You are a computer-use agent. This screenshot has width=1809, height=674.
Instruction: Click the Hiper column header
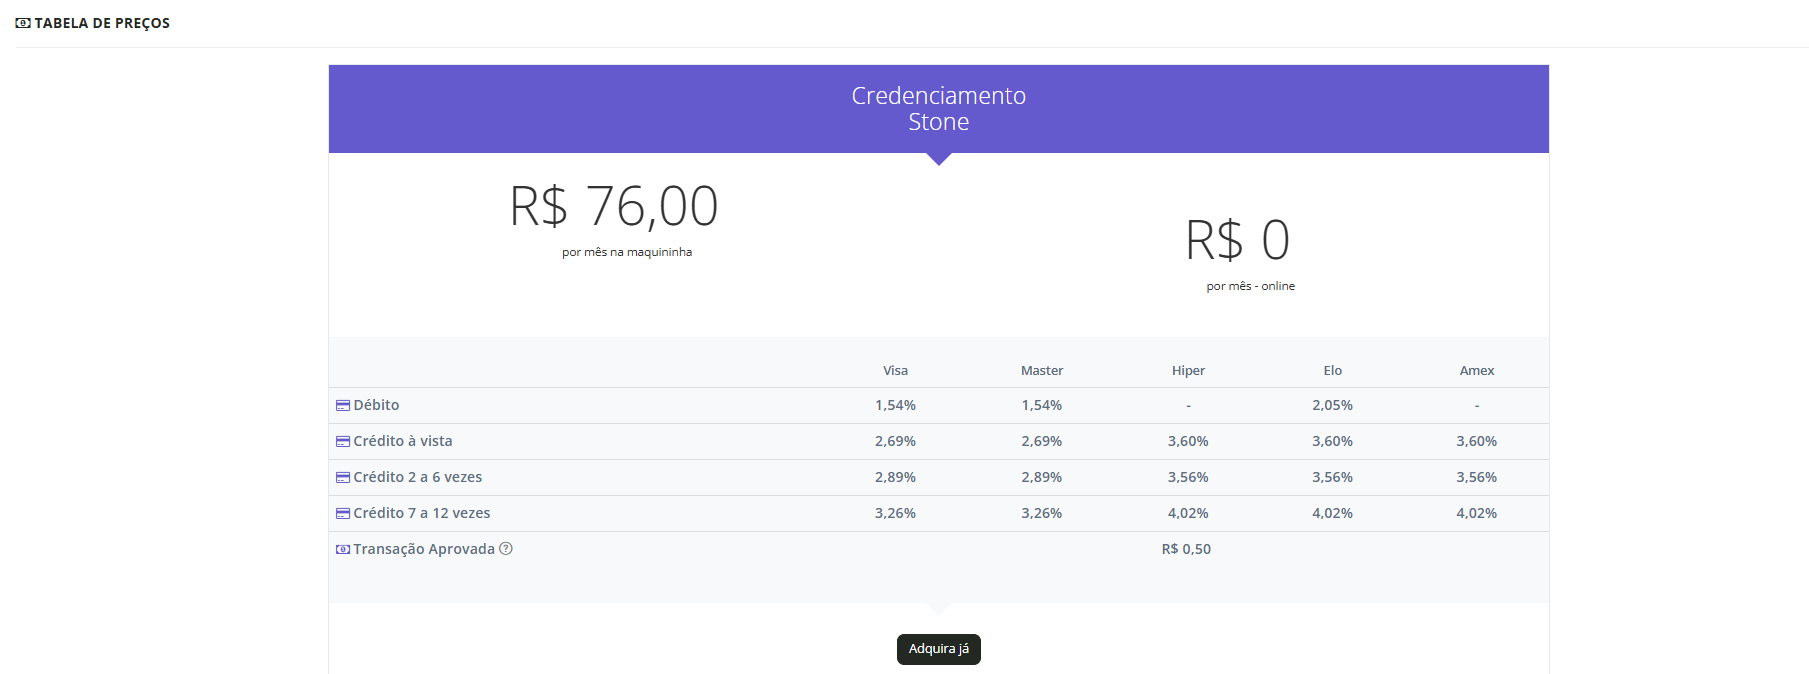coord(1188,371)
